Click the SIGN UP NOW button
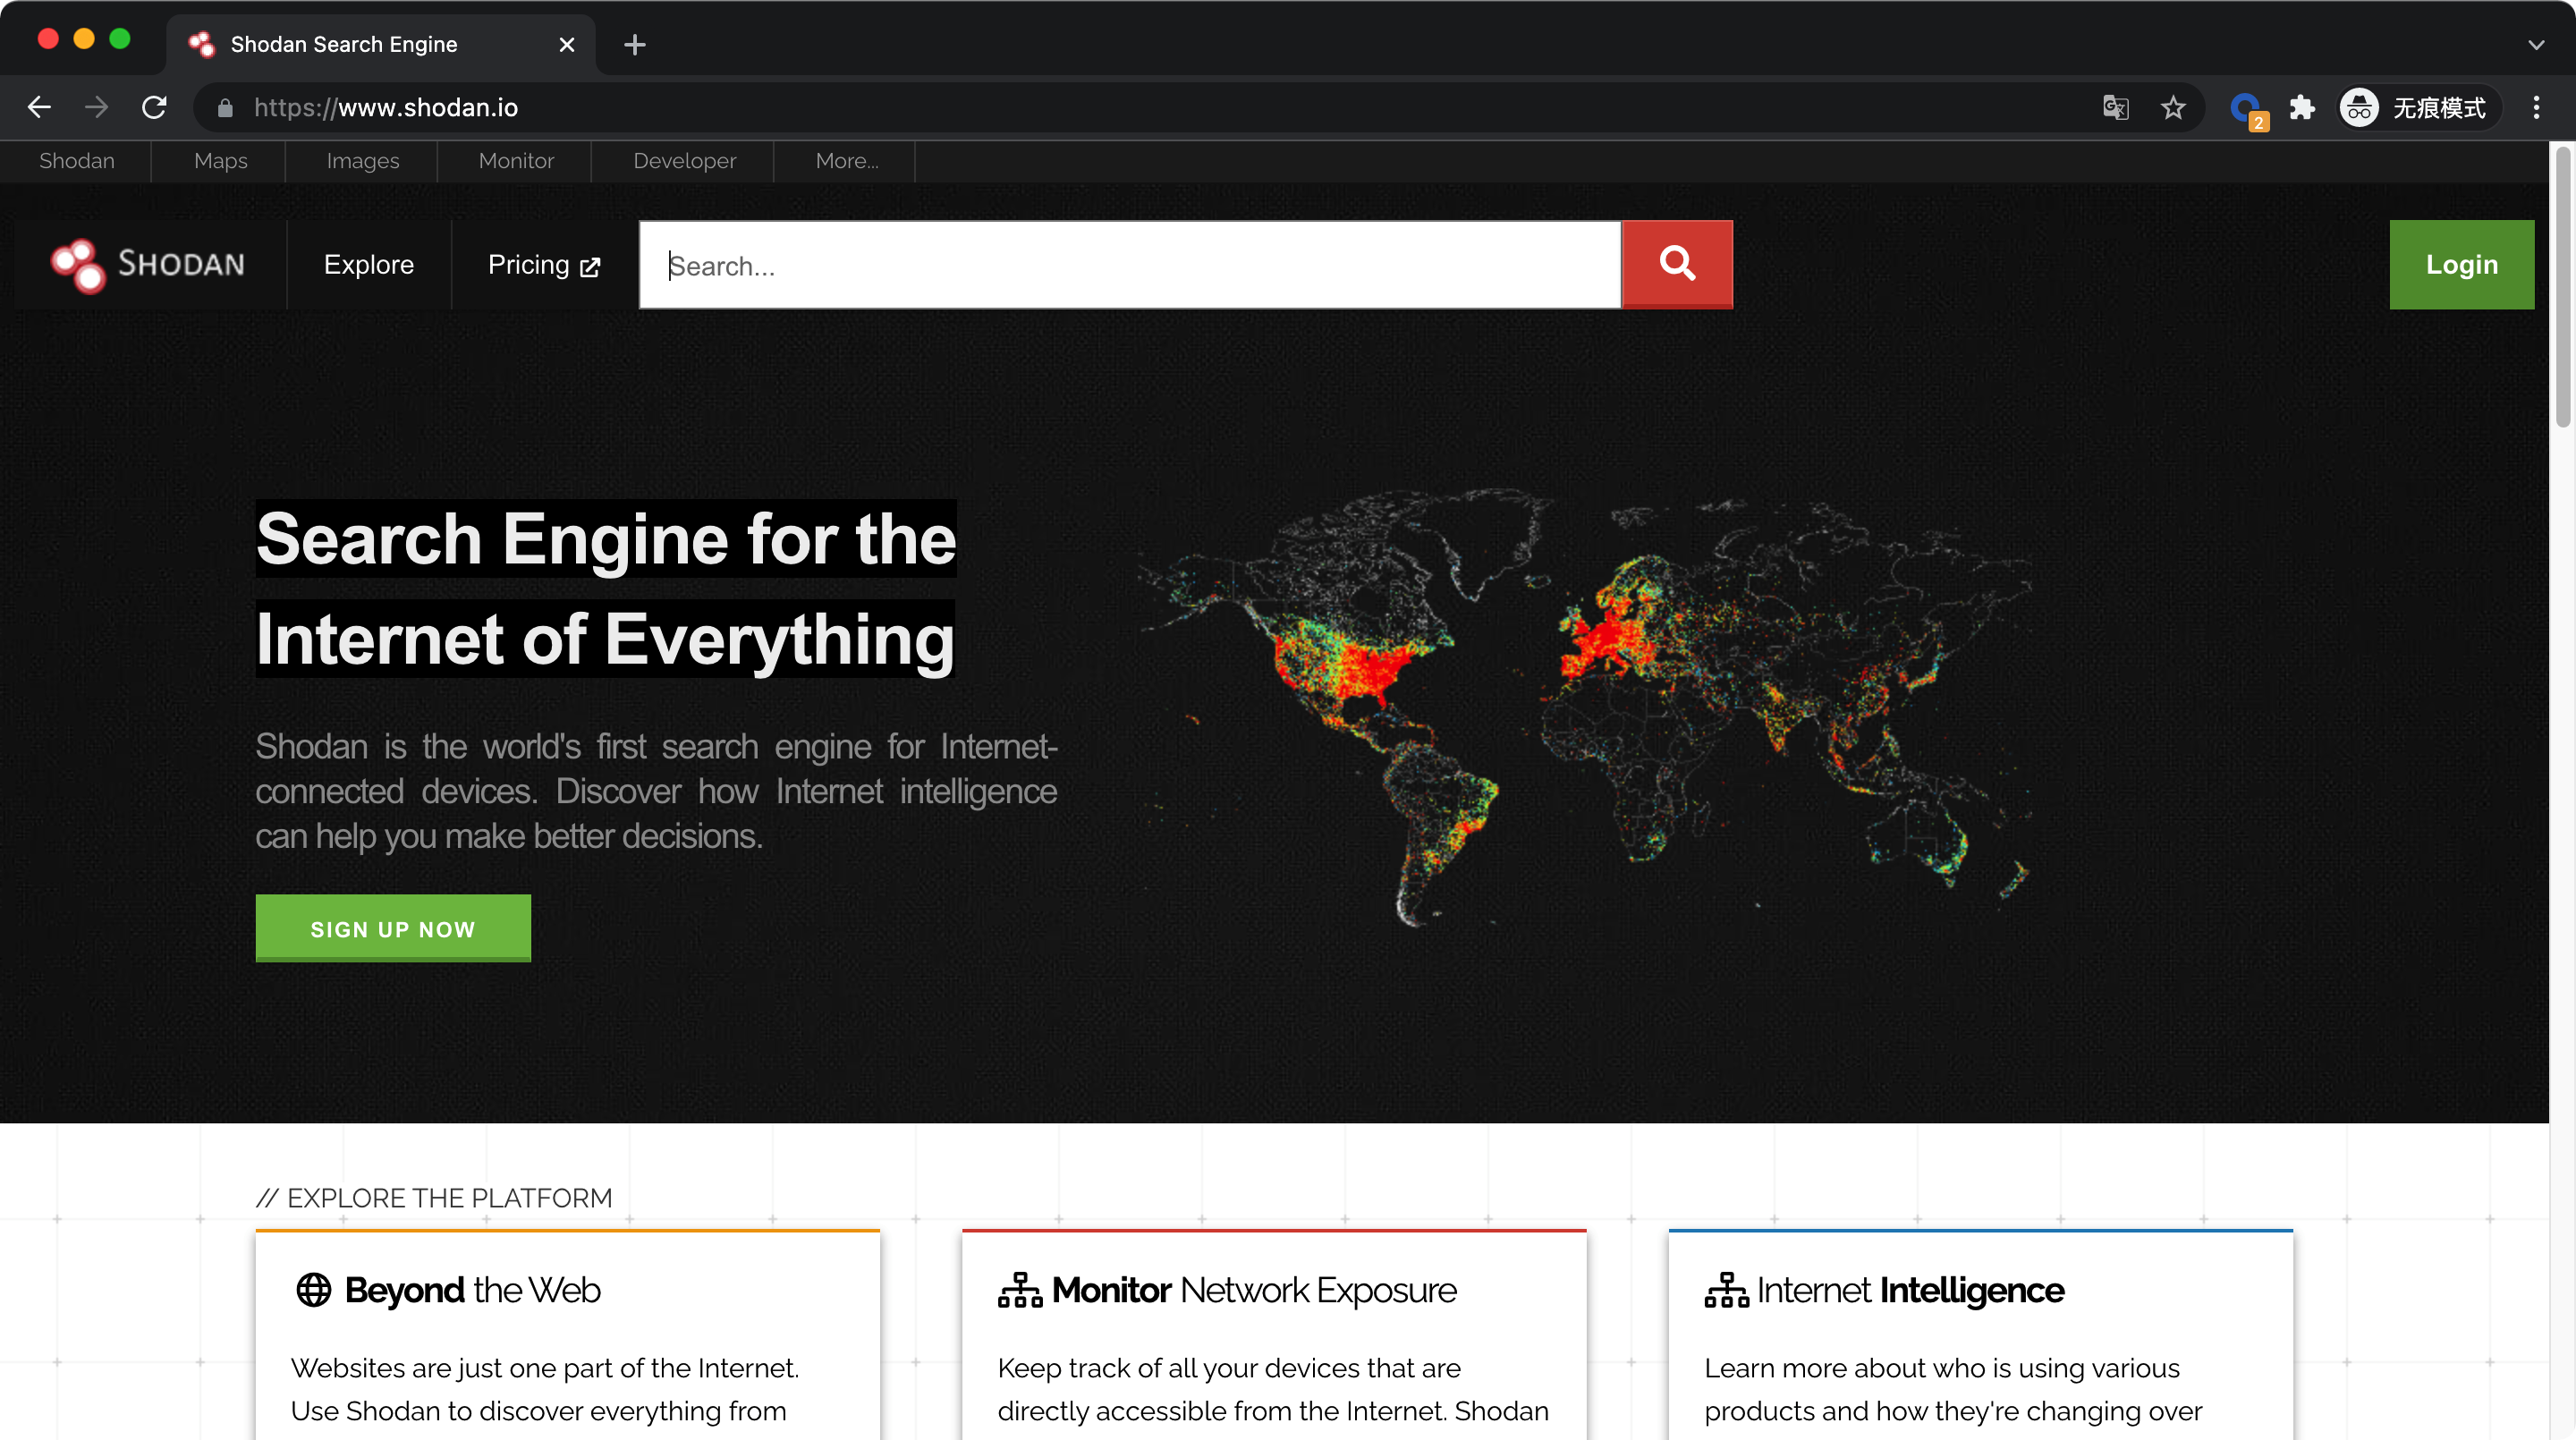This screenshot has width=2576, height=1440. click(393, 928)
